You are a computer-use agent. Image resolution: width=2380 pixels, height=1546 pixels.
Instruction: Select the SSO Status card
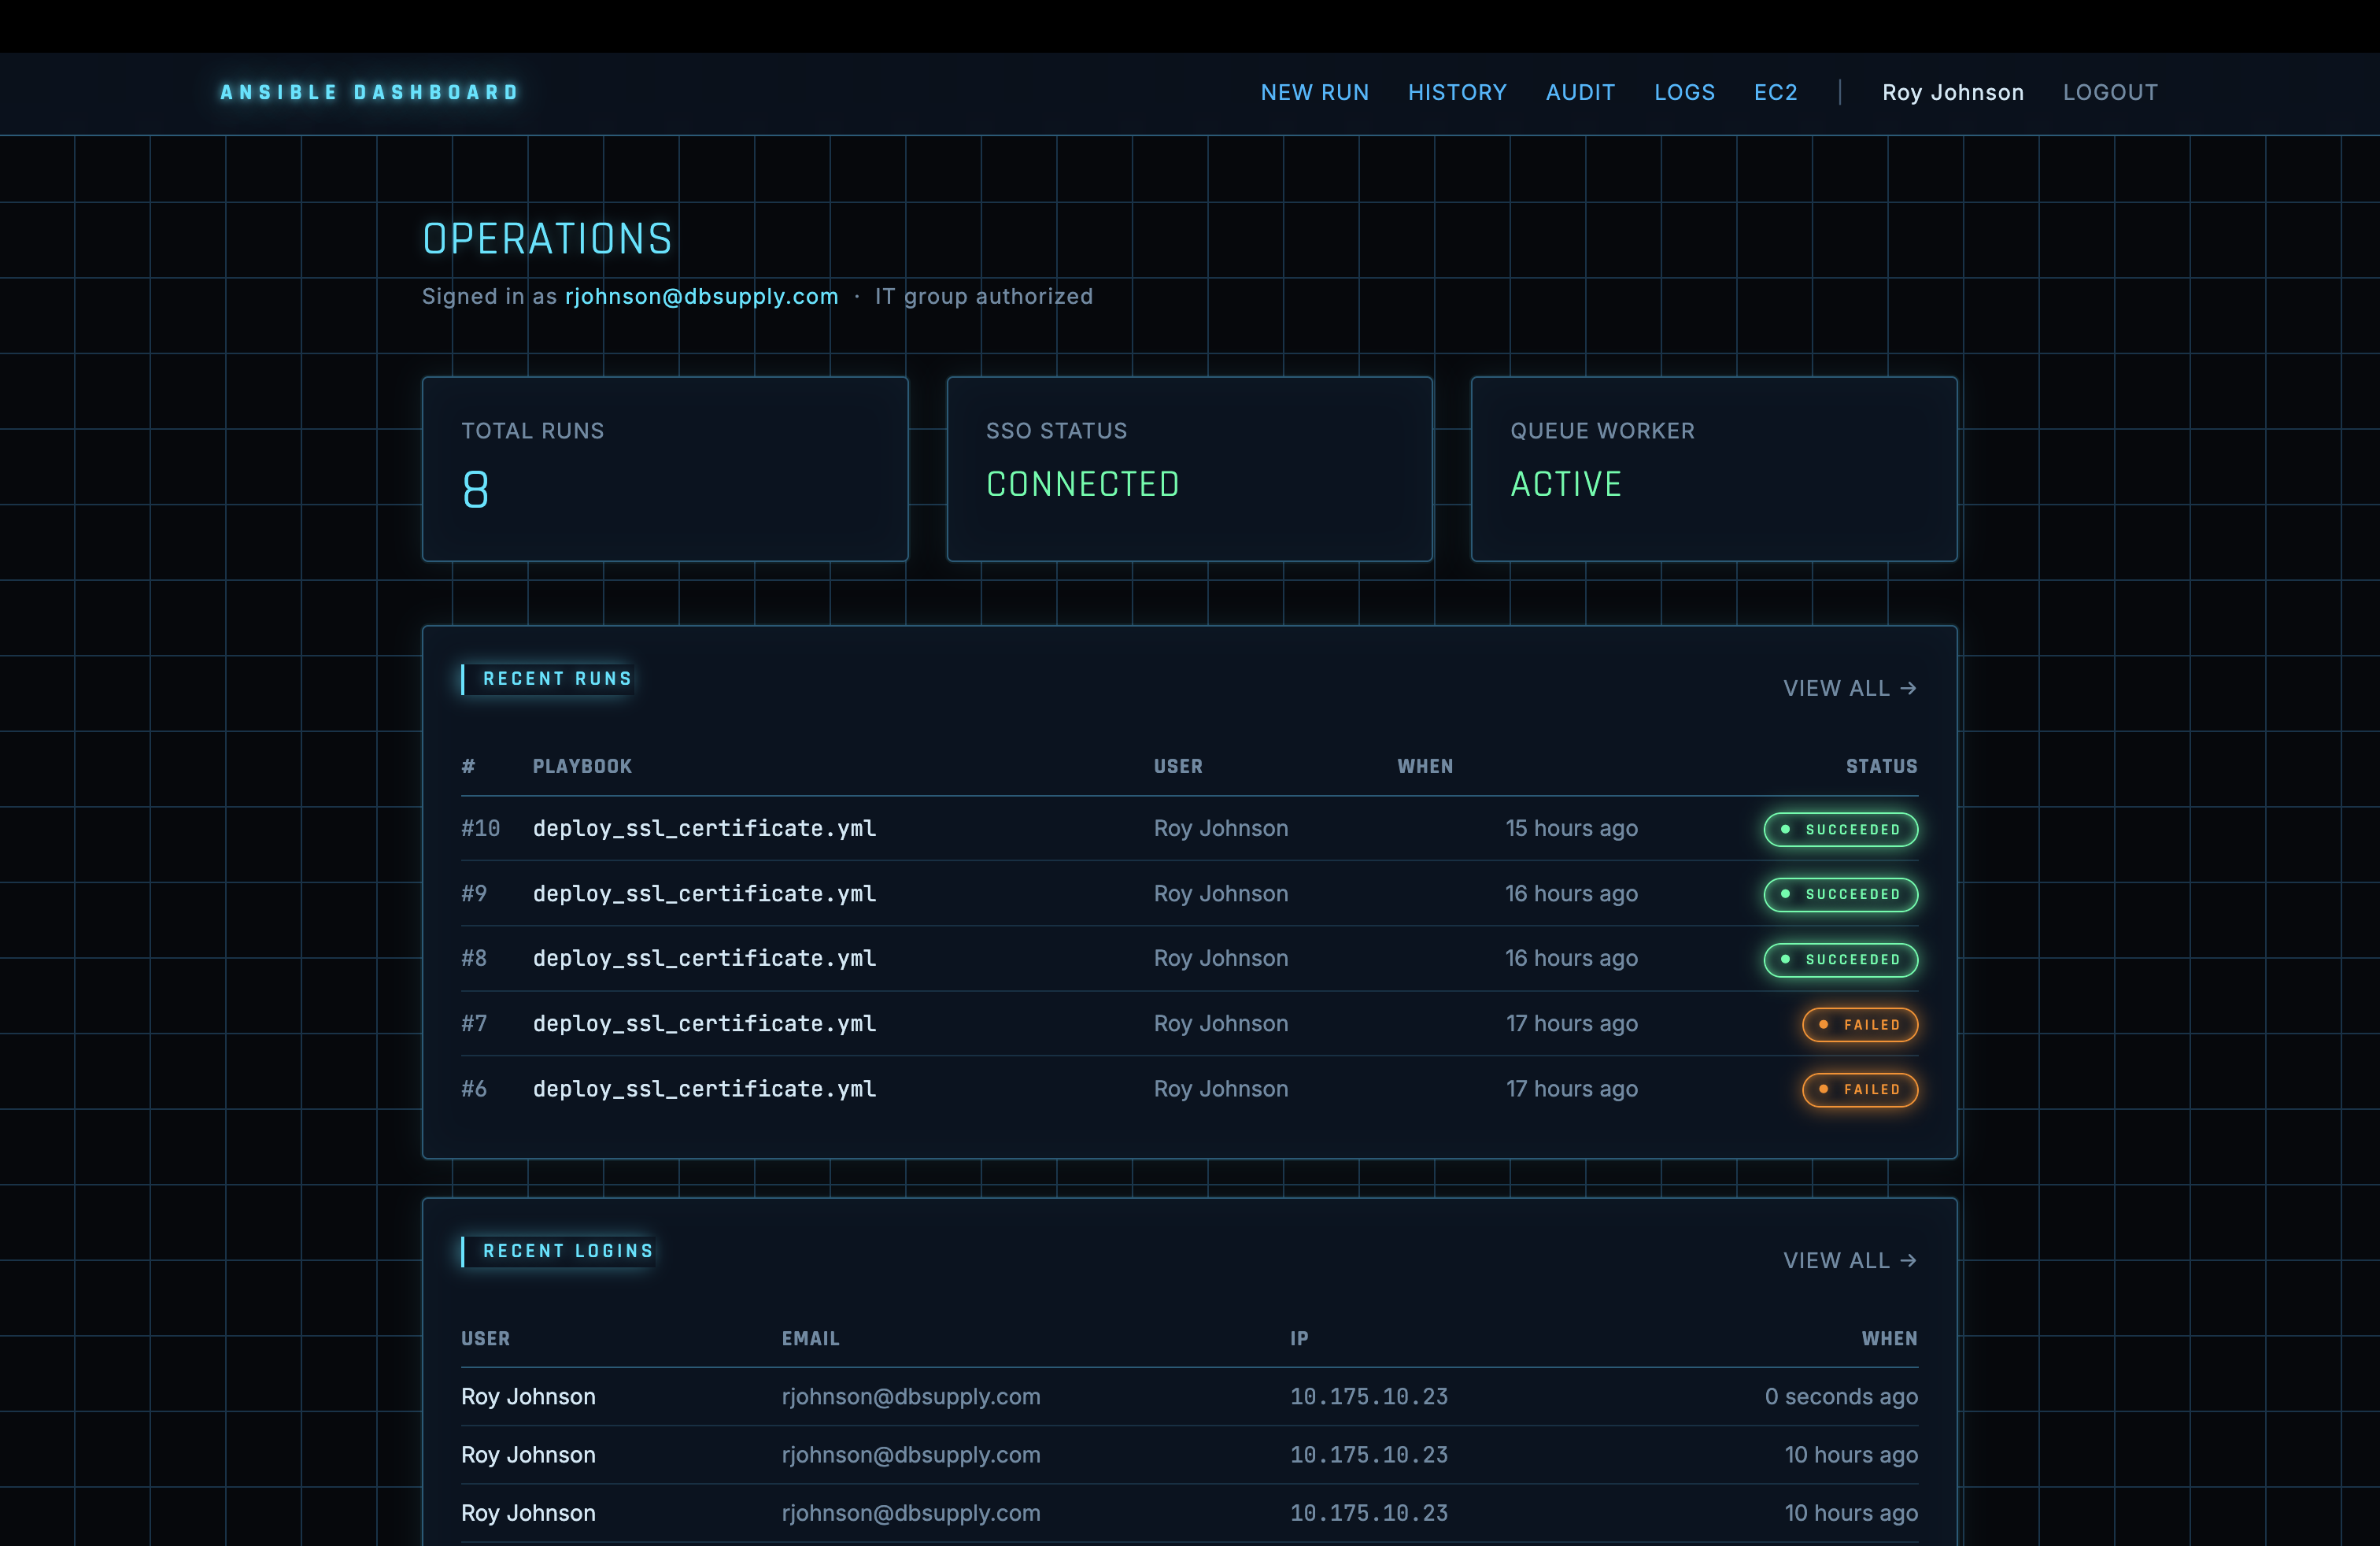point(1189,469)
